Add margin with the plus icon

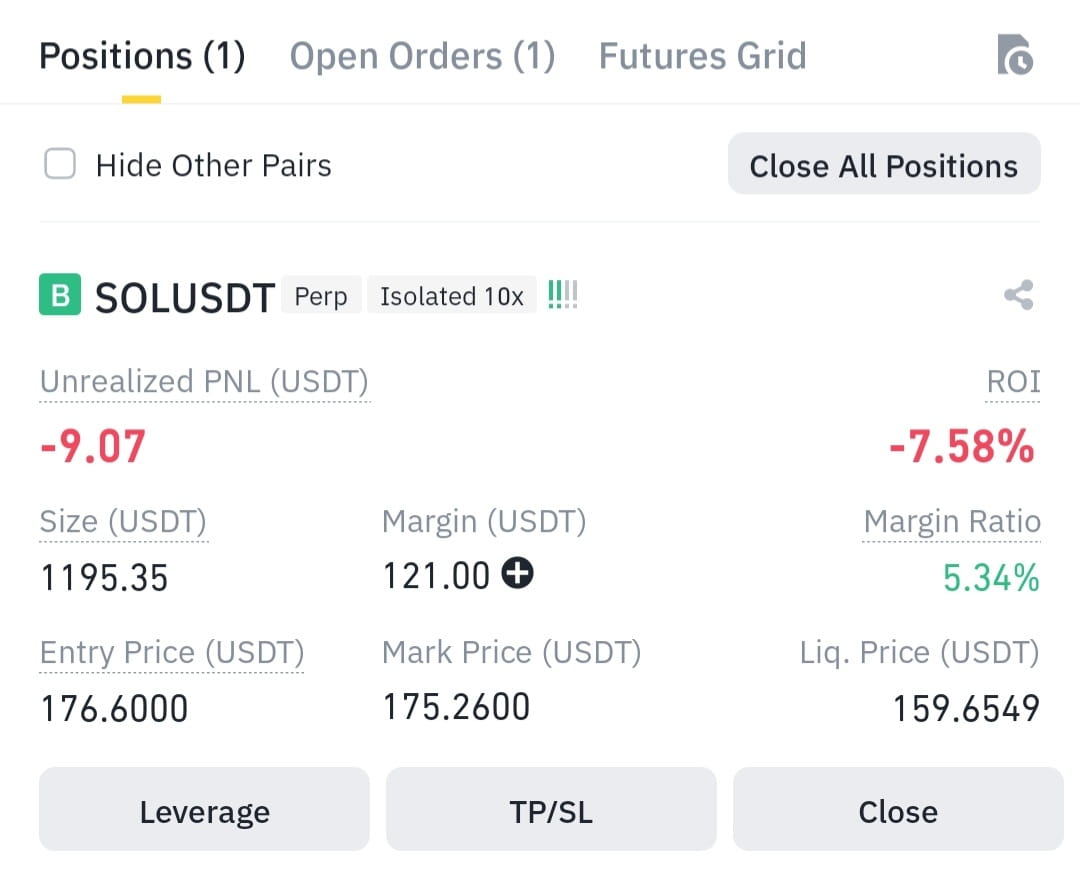point(517,573)
